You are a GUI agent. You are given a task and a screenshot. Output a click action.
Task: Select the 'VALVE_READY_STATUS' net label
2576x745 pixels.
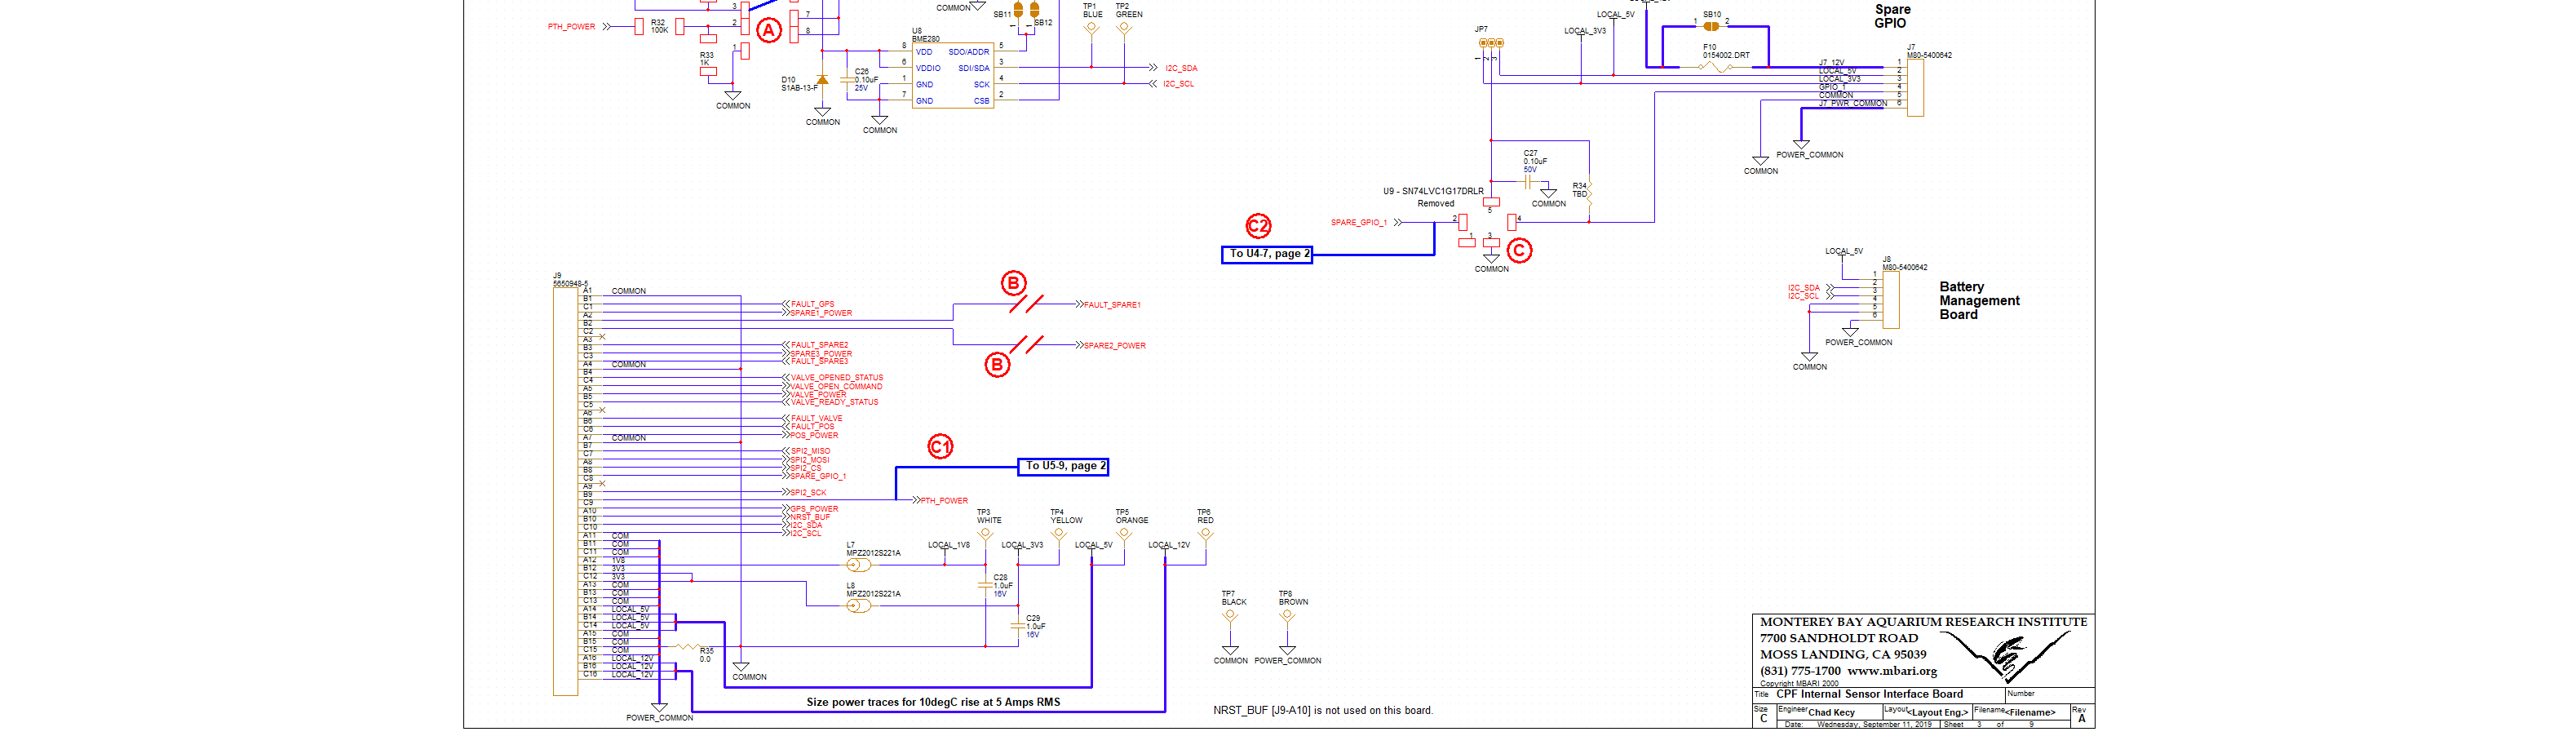click(834, 402)
